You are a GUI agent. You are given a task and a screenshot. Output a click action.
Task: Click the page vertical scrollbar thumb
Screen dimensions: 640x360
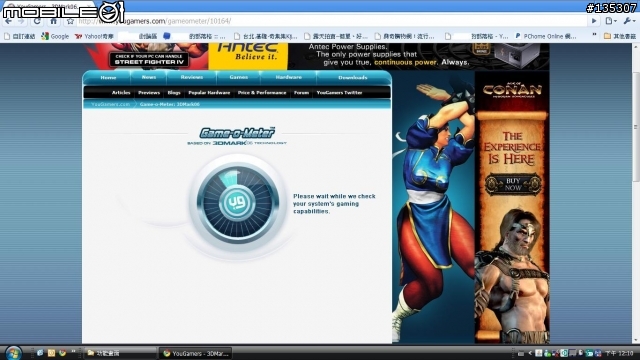[636, 127]
